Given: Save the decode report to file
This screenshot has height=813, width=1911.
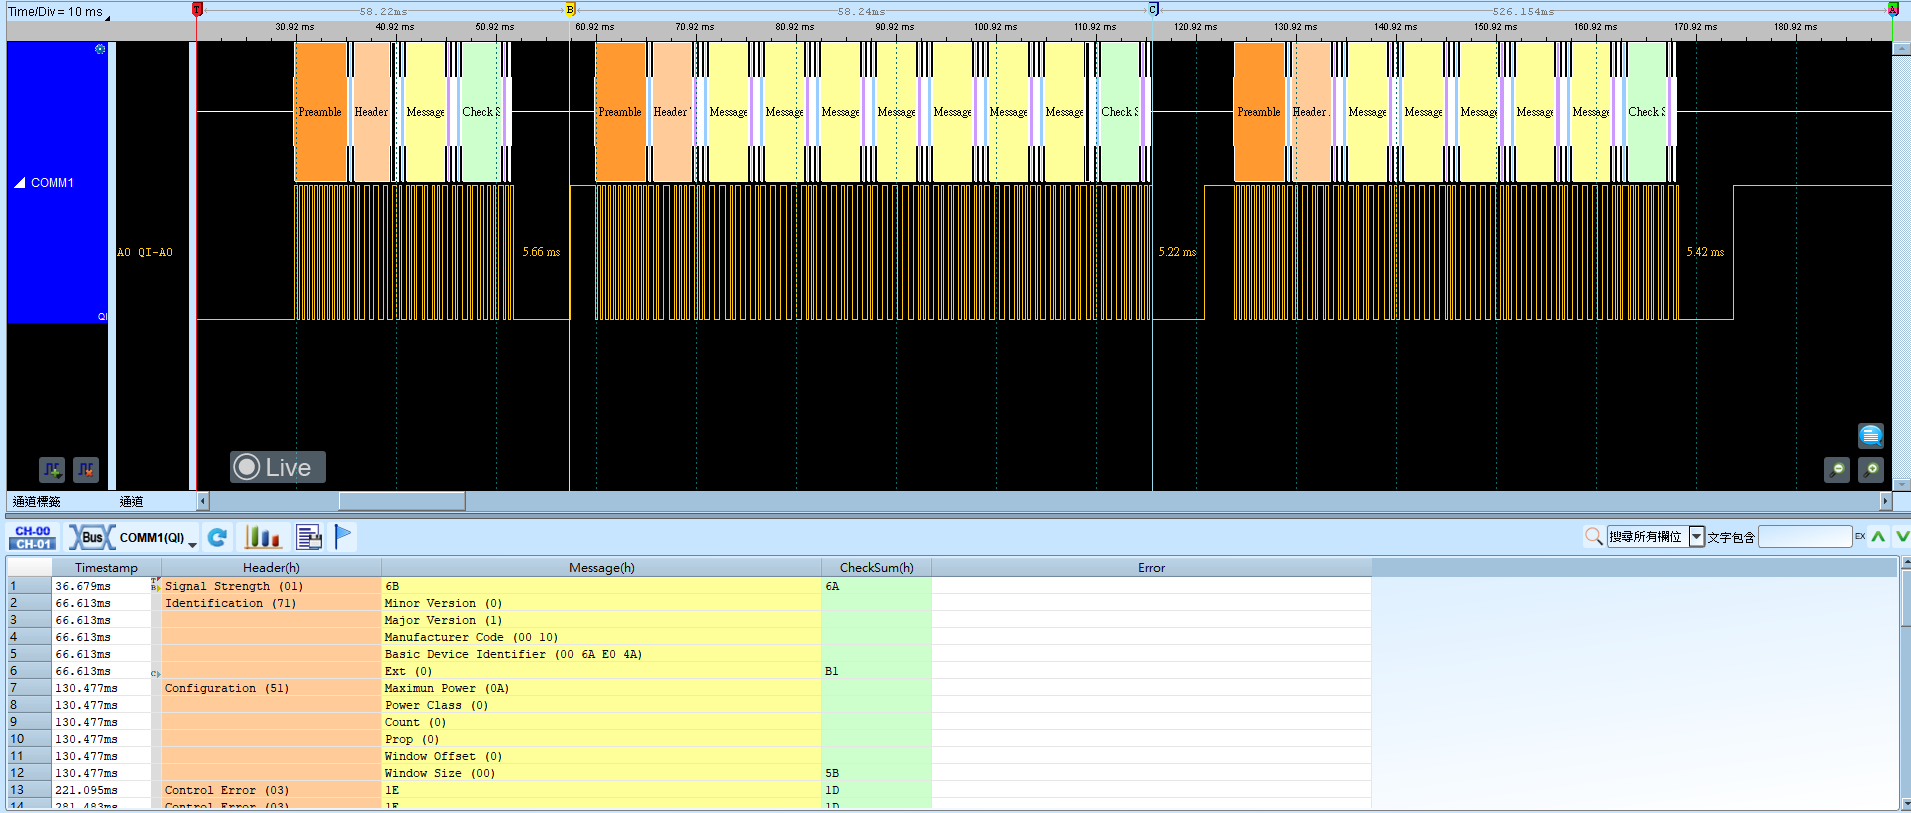Looking at the screenshot, I should pyautogui.click(x=309, y=538).
